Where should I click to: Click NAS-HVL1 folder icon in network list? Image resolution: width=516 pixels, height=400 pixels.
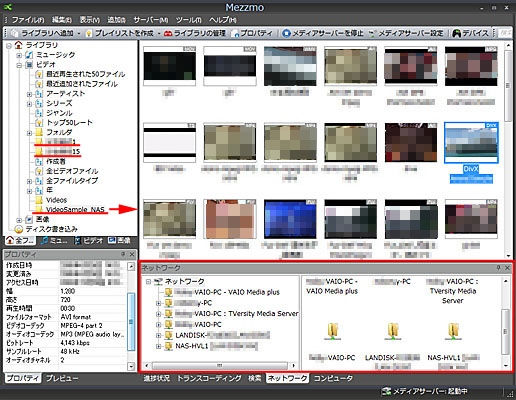(453, 331)
